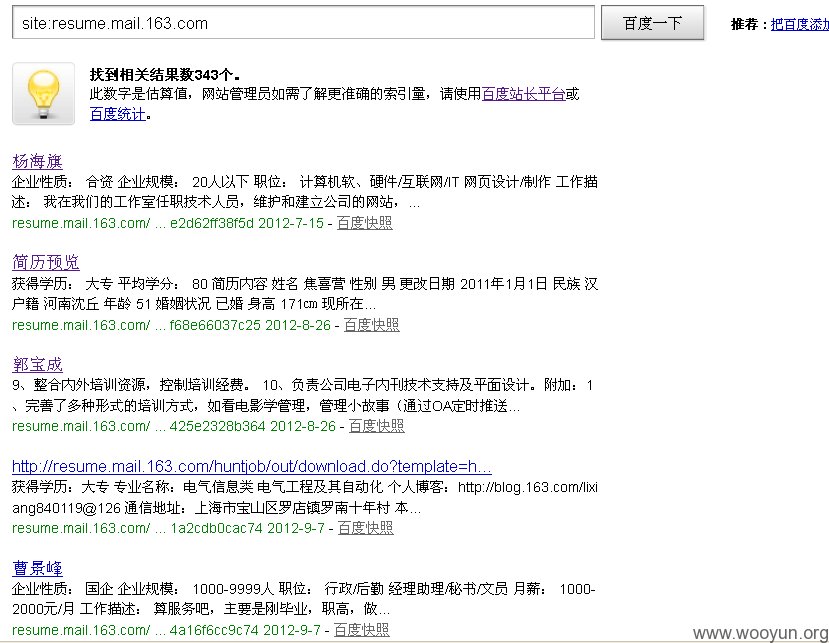The height and width of the screenshot is (643, 829).
Task: Open the 把百度添加 recommendation link
Action: click(x=799, y=24)
